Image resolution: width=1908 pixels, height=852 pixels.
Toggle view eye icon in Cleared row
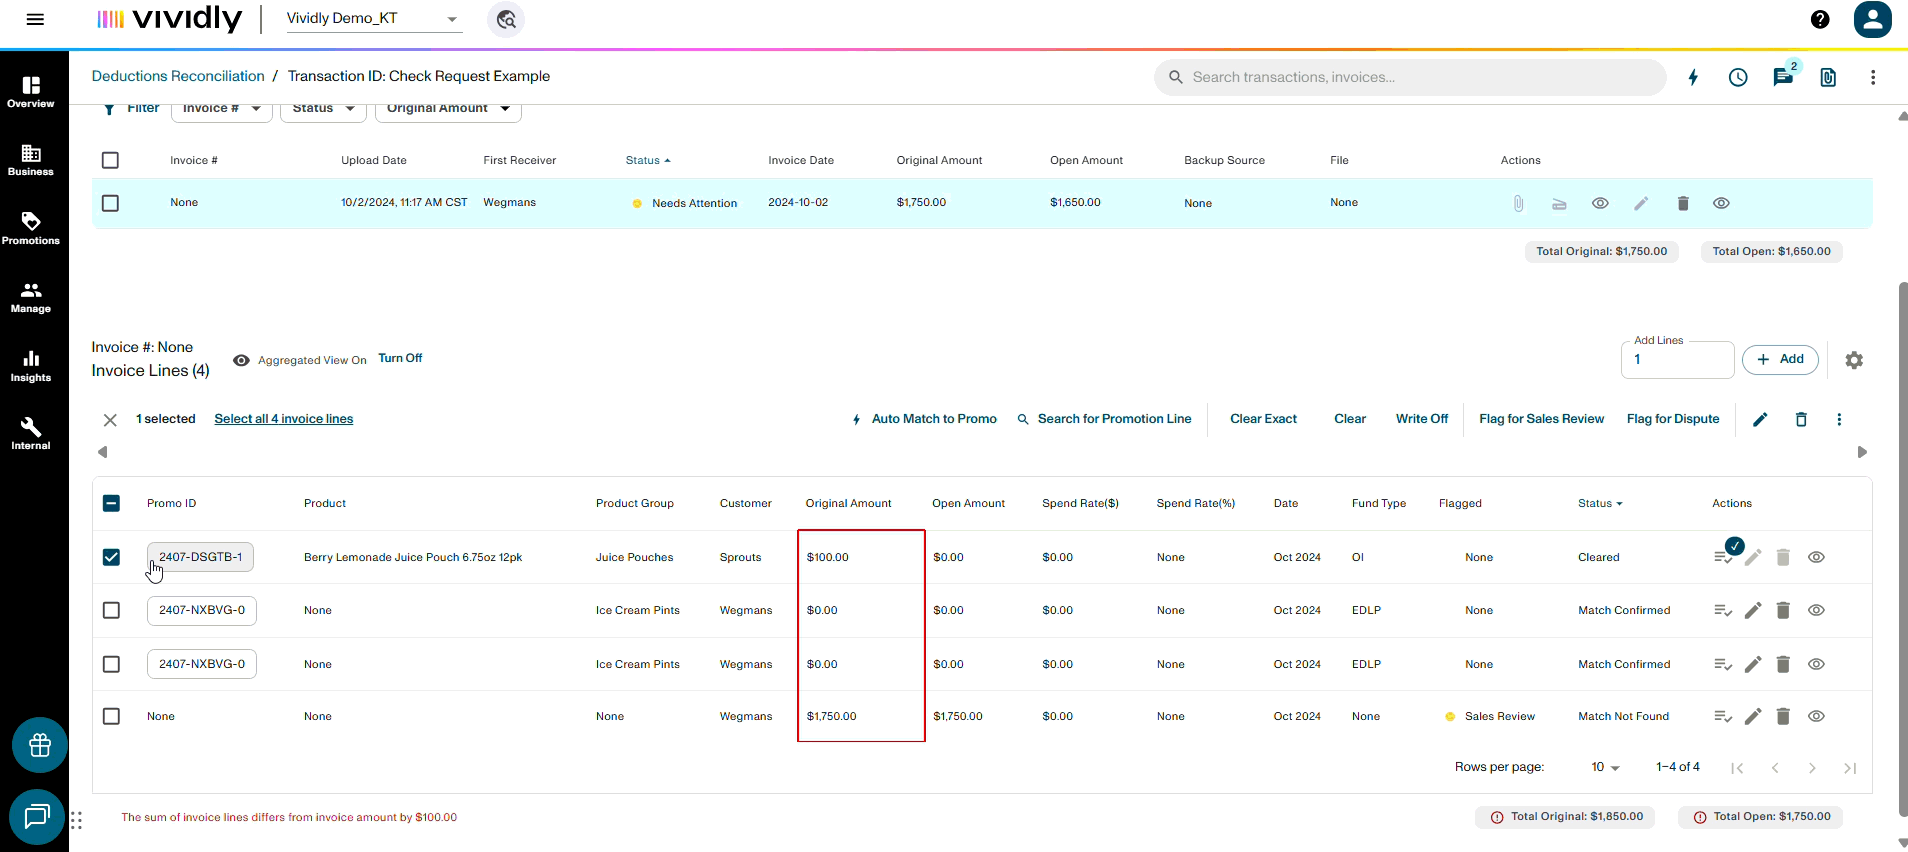pos(1817,557)
